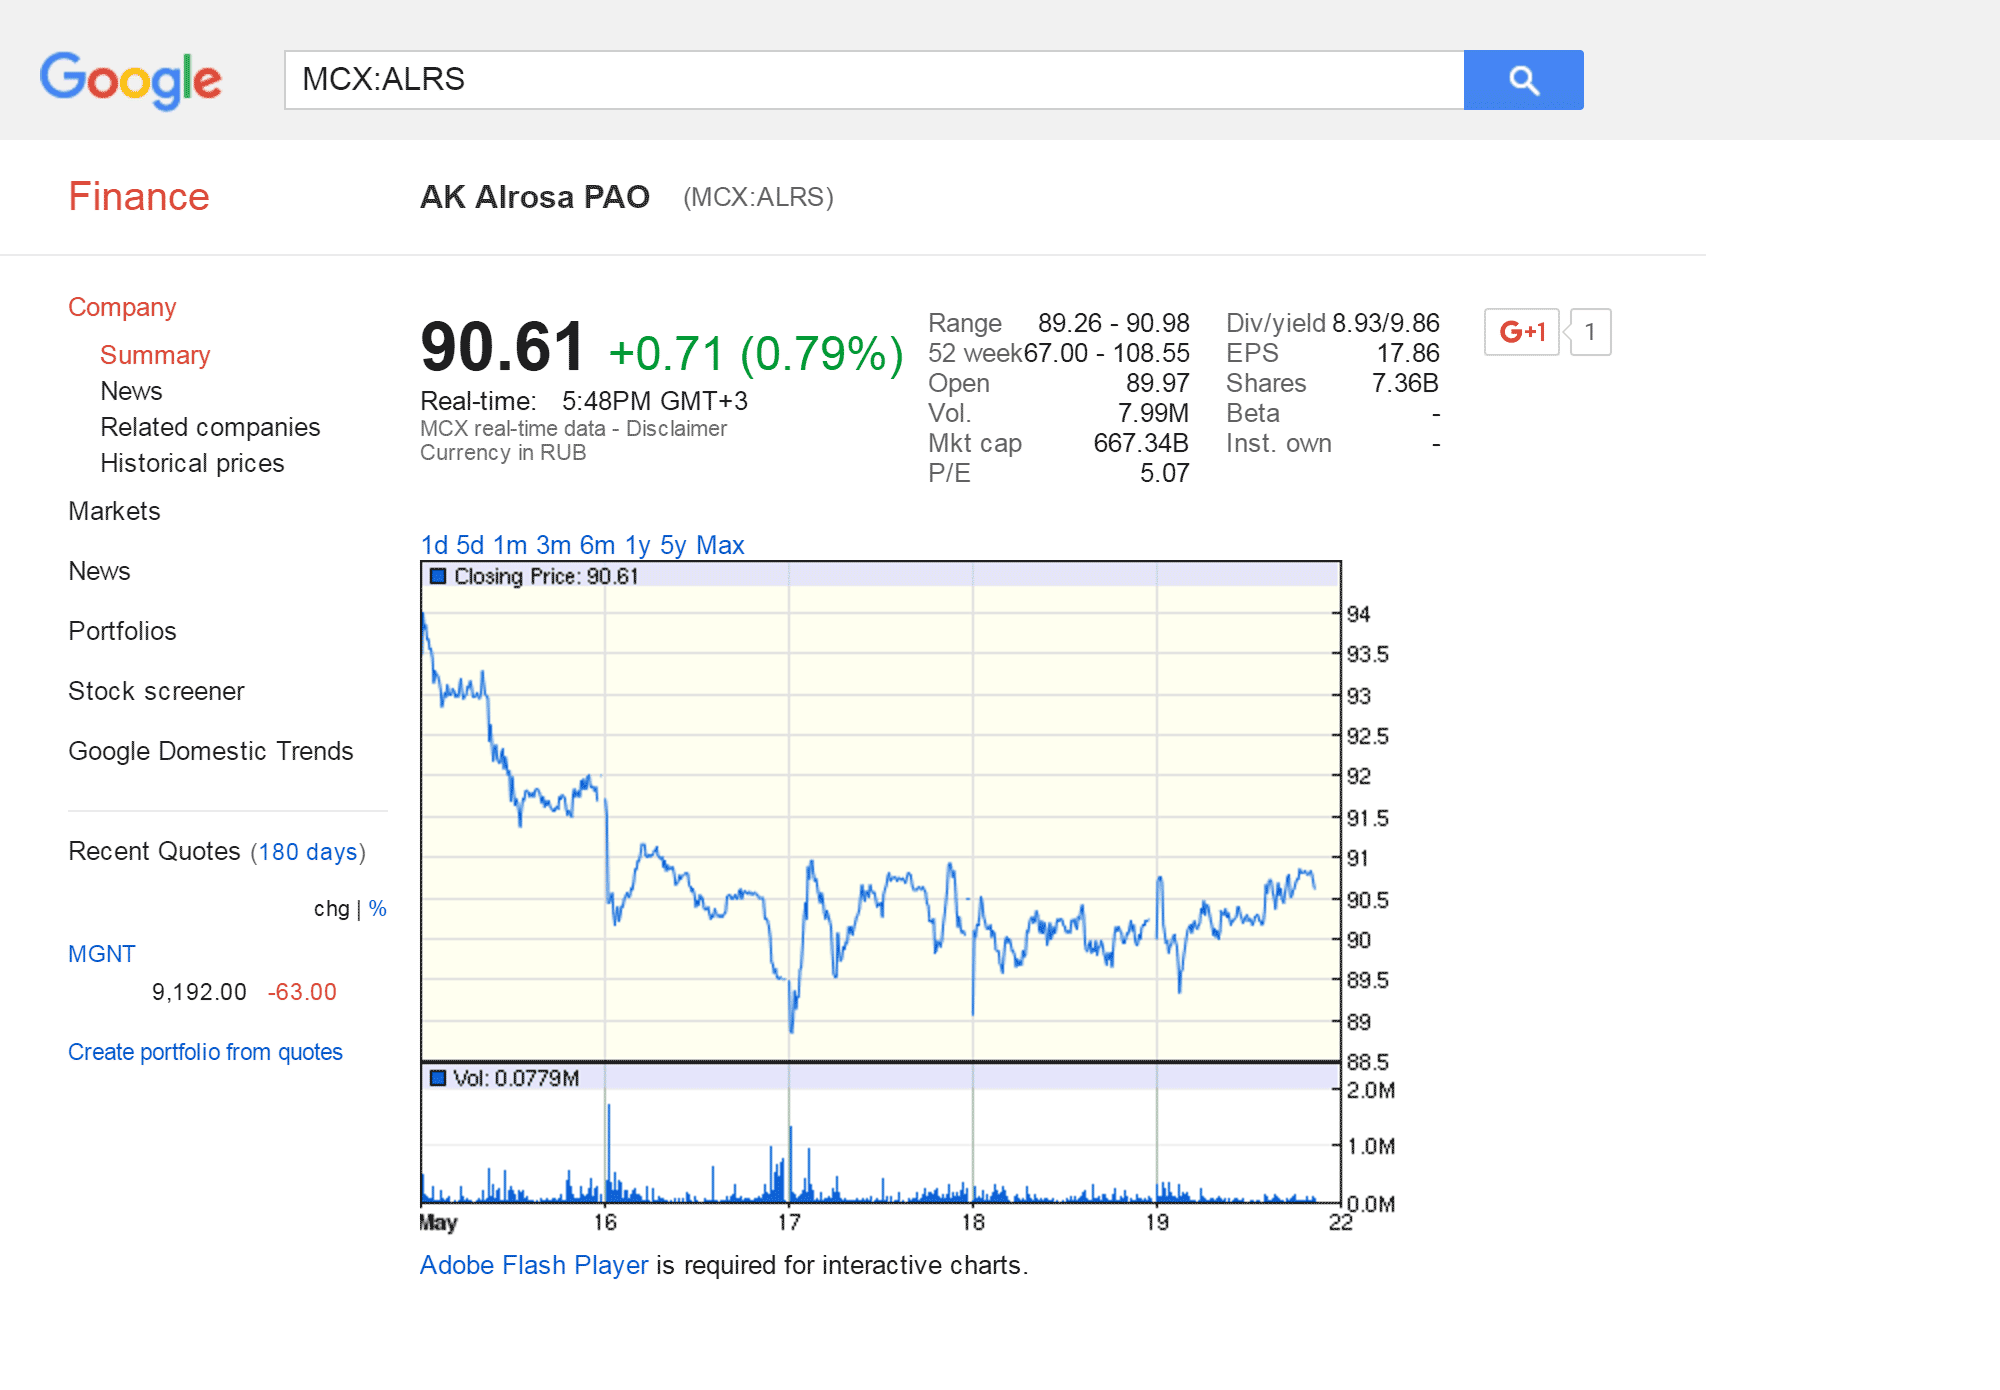Click the +1 count bubble
2000x1390 pixels.
[1589, 332]
